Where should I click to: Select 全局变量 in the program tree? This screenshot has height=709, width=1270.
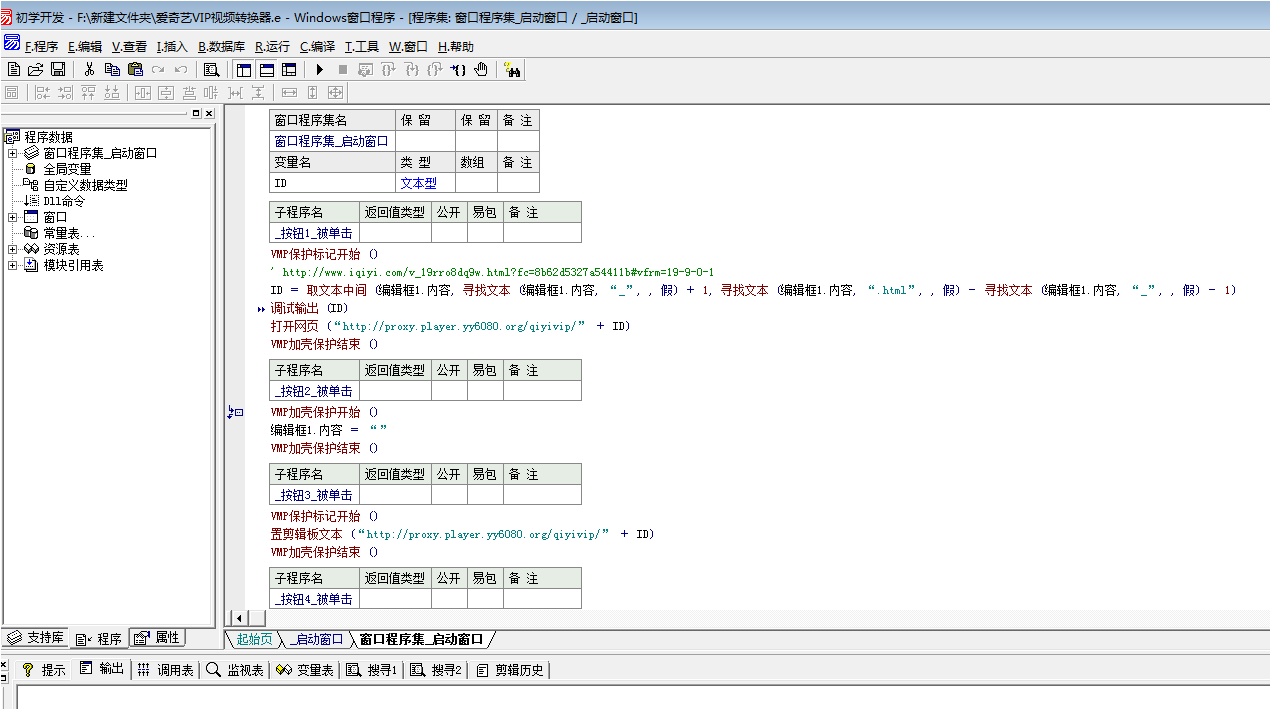pos(67,169)
